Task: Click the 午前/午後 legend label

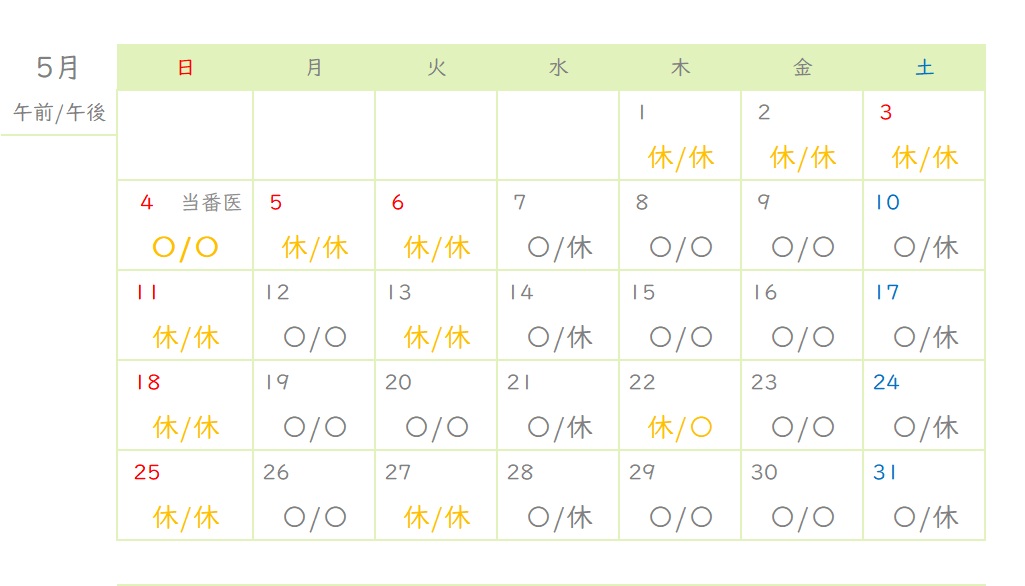Action: click(x=59, y=112)
